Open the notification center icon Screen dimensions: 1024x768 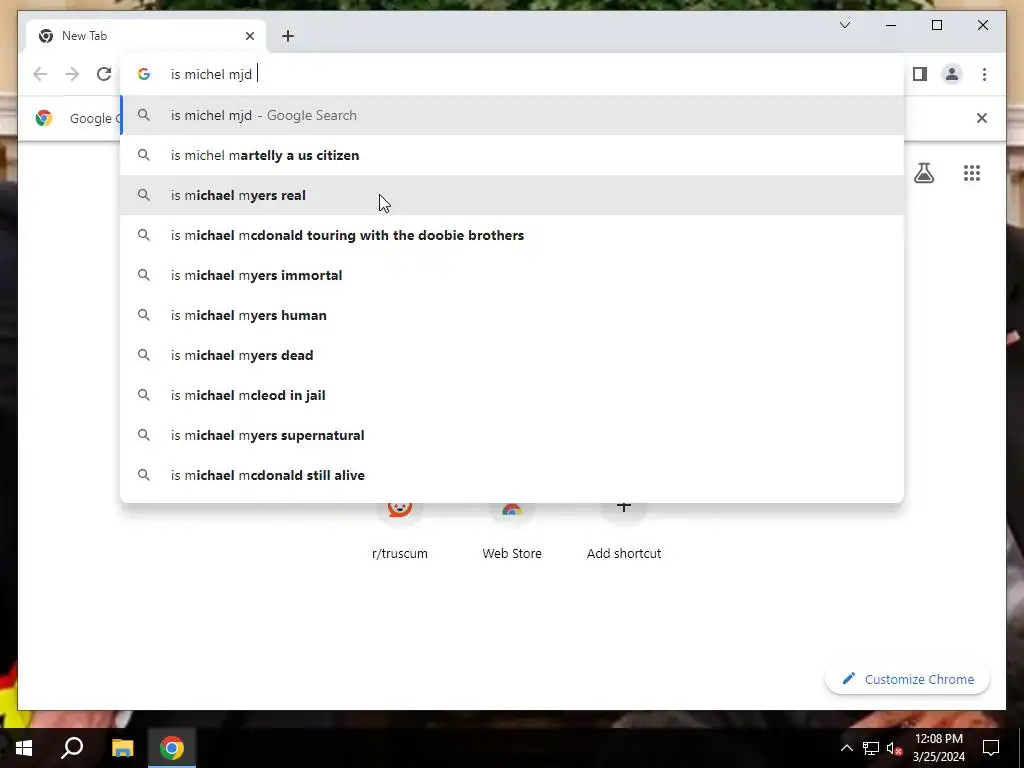991,748
